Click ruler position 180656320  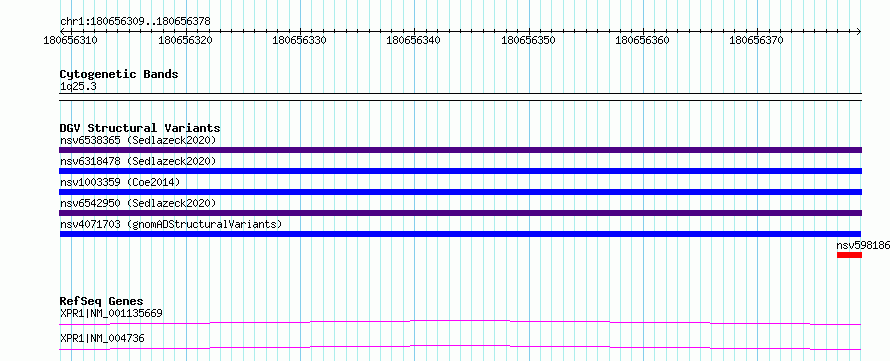(x=185, y=40)
